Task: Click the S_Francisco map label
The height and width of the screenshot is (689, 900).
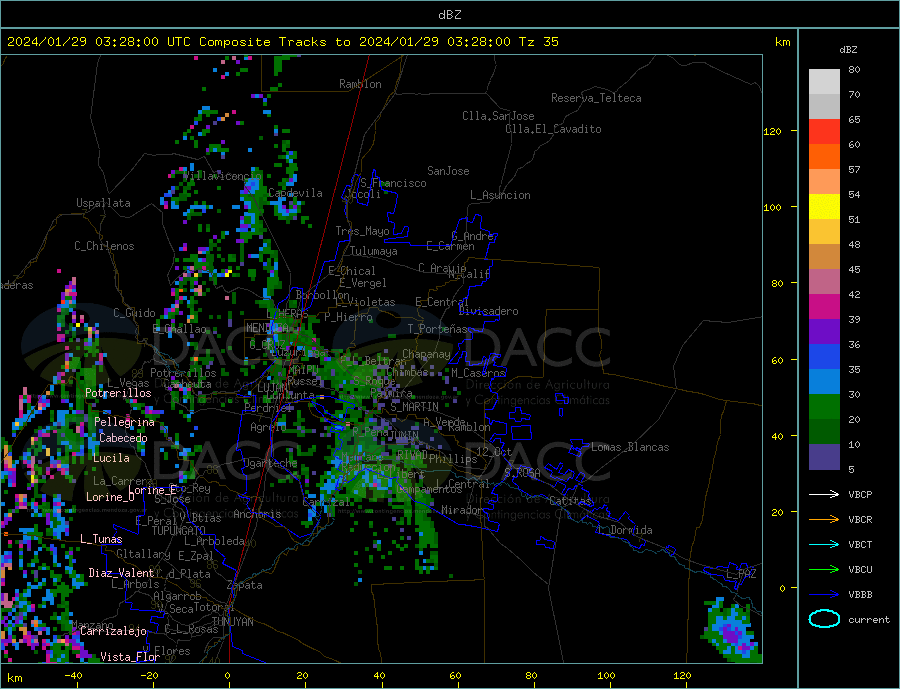Action: pos(393,183)
